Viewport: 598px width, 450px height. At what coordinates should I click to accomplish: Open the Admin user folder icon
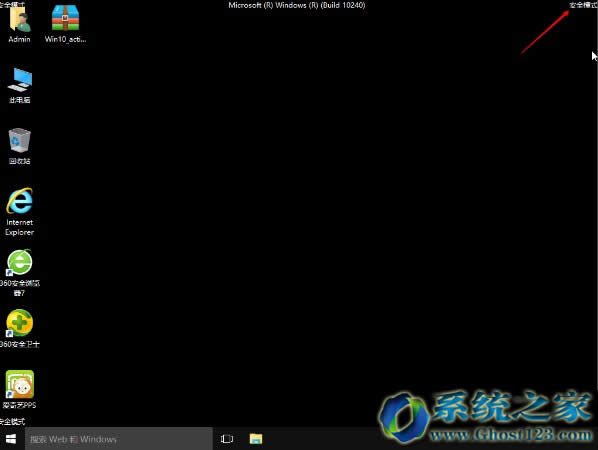tap(19, 19)
